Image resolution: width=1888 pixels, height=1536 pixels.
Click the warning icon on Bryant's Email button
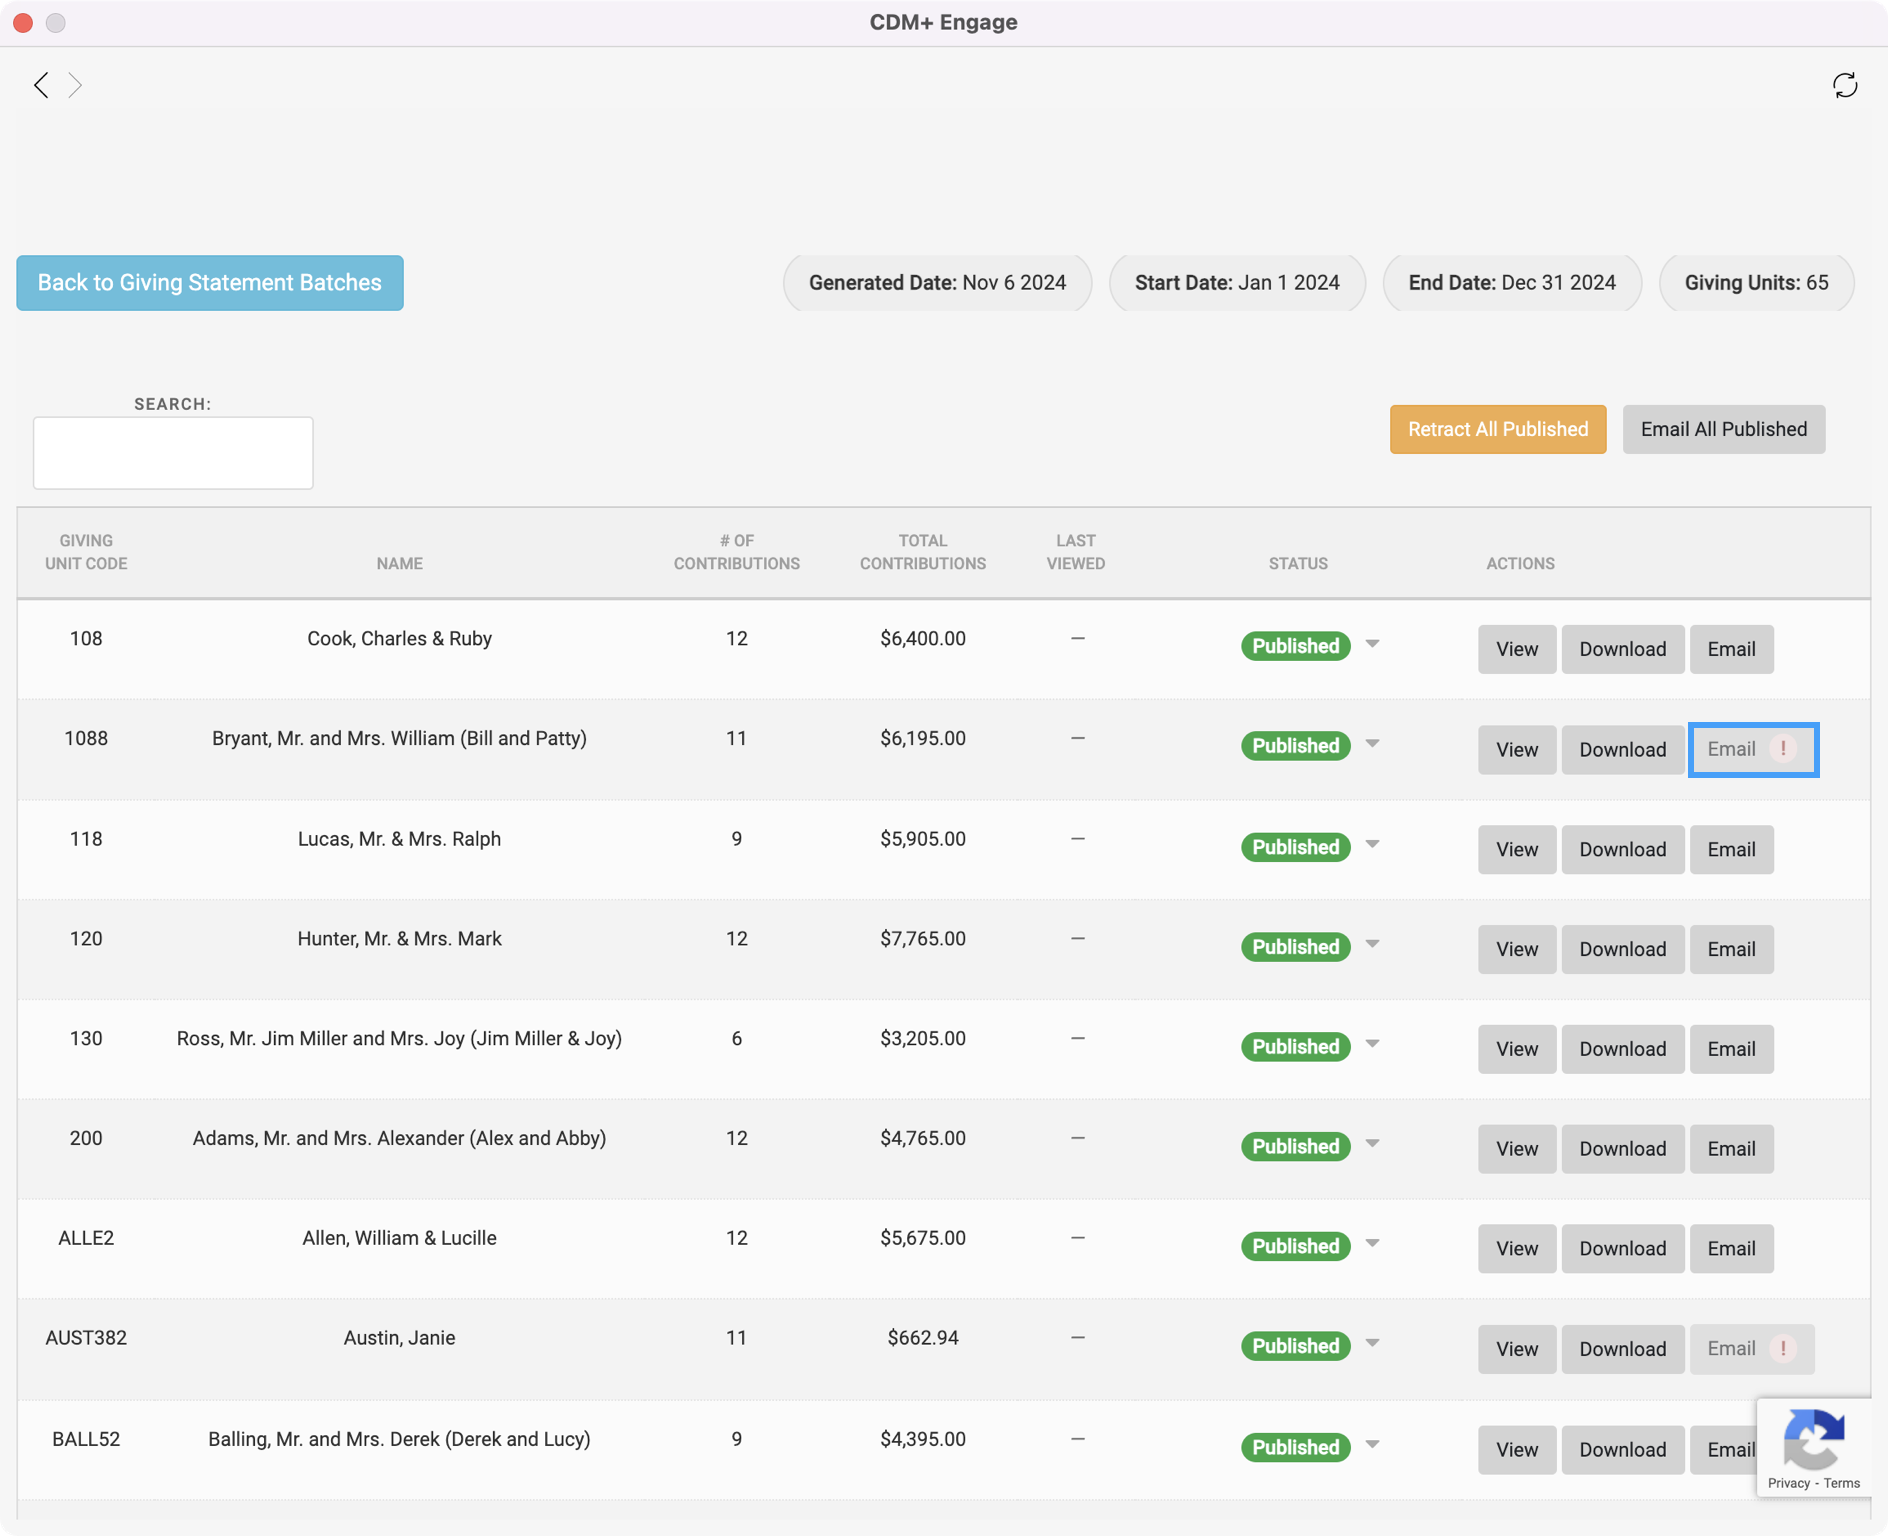click(1783, 749)
